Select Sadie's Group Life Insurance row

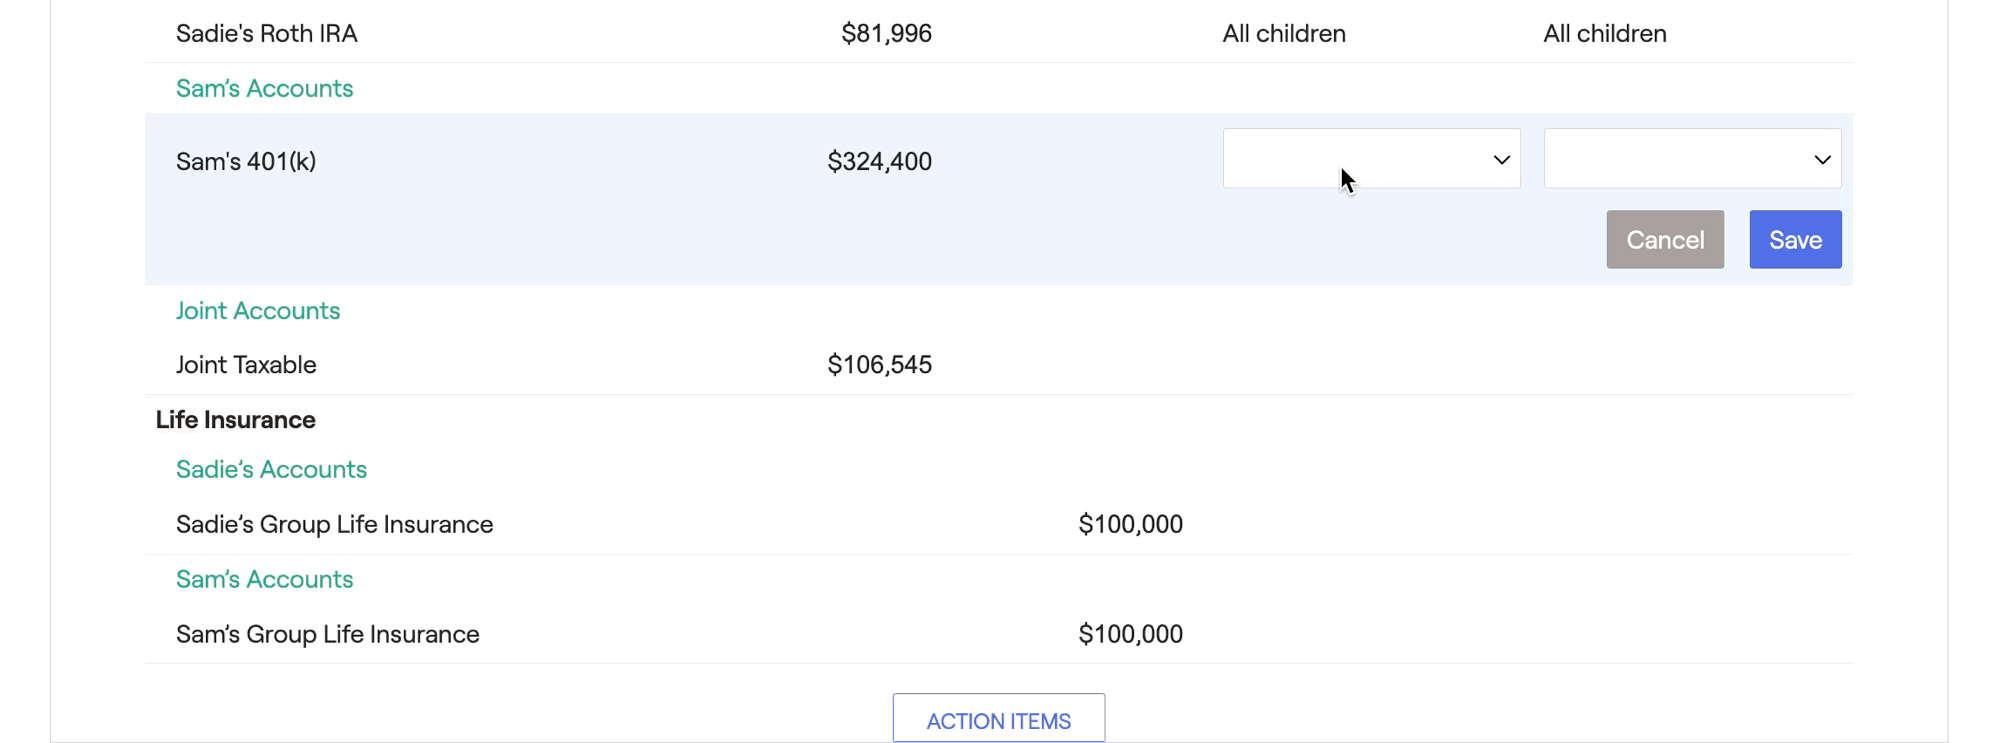point(334,524)
